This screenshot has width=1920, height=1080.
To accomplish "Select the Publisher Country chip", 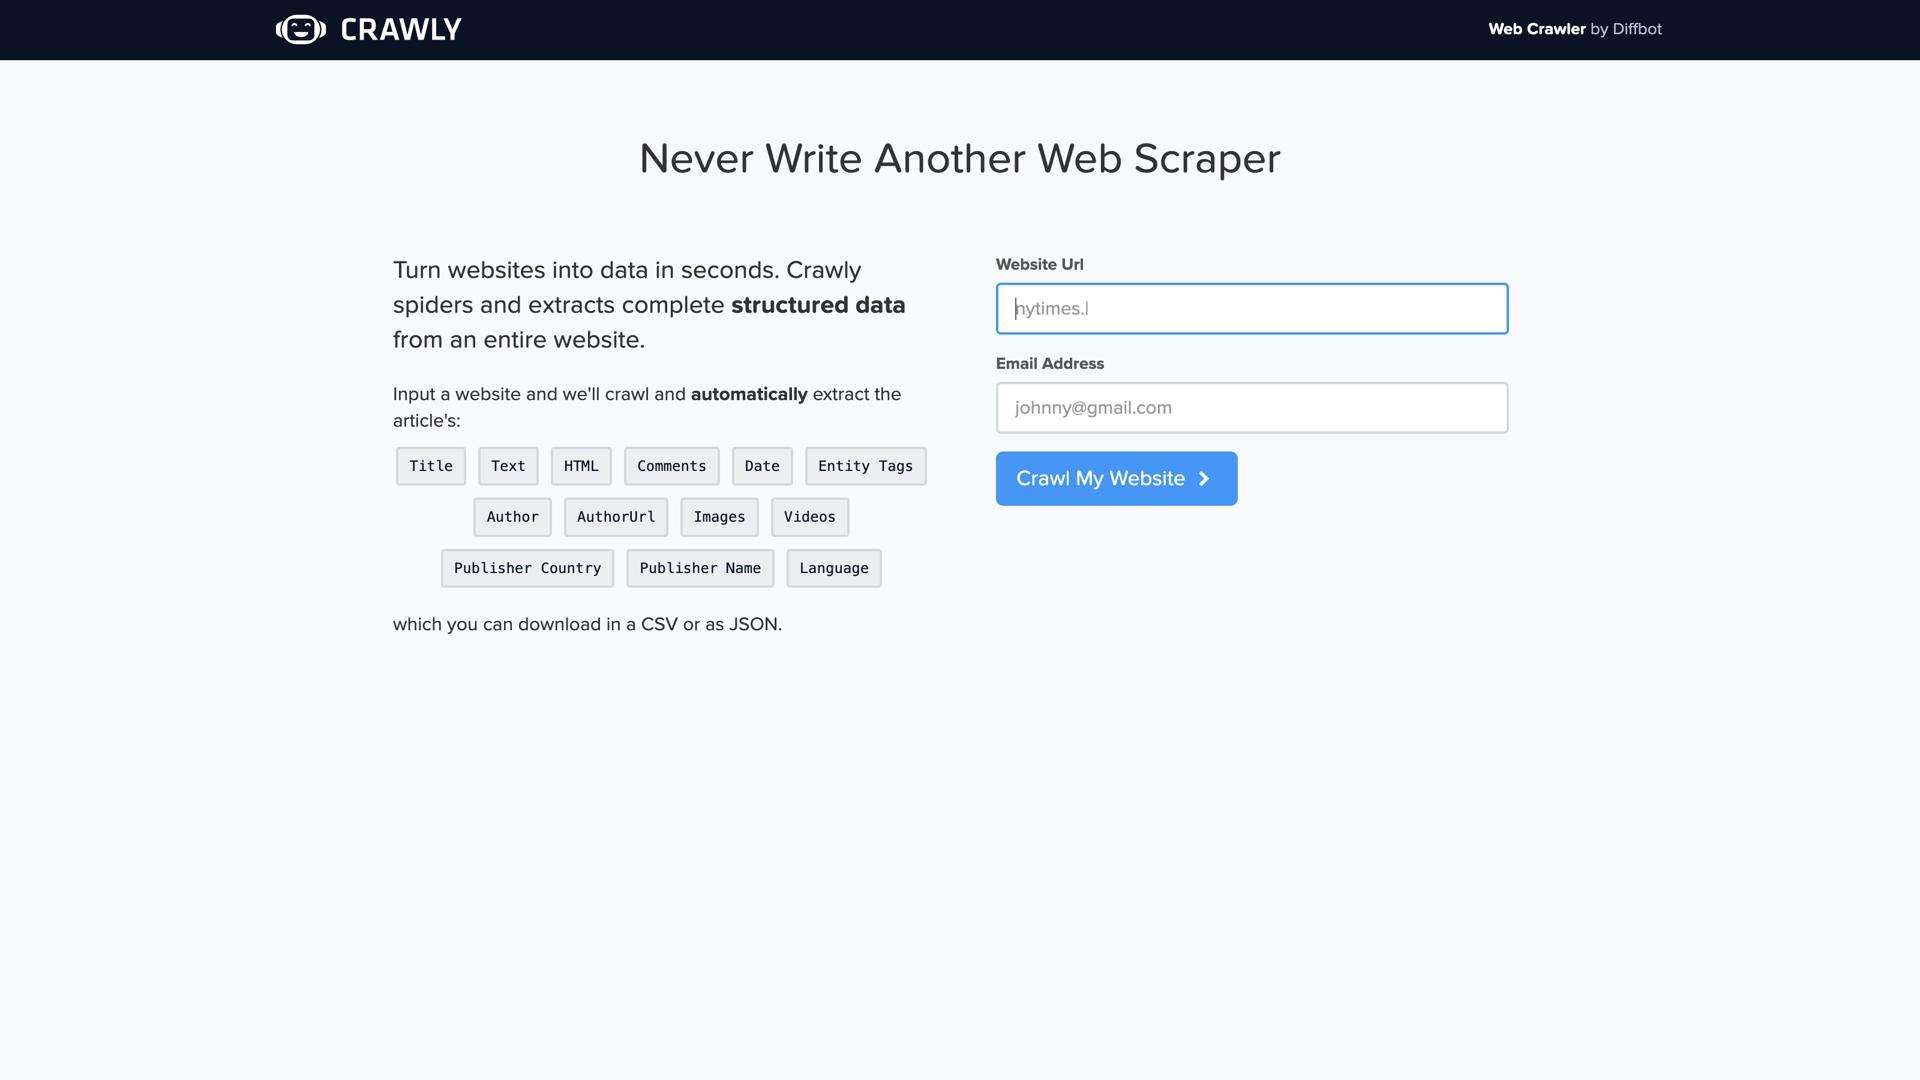I will [x=527, y=568].
